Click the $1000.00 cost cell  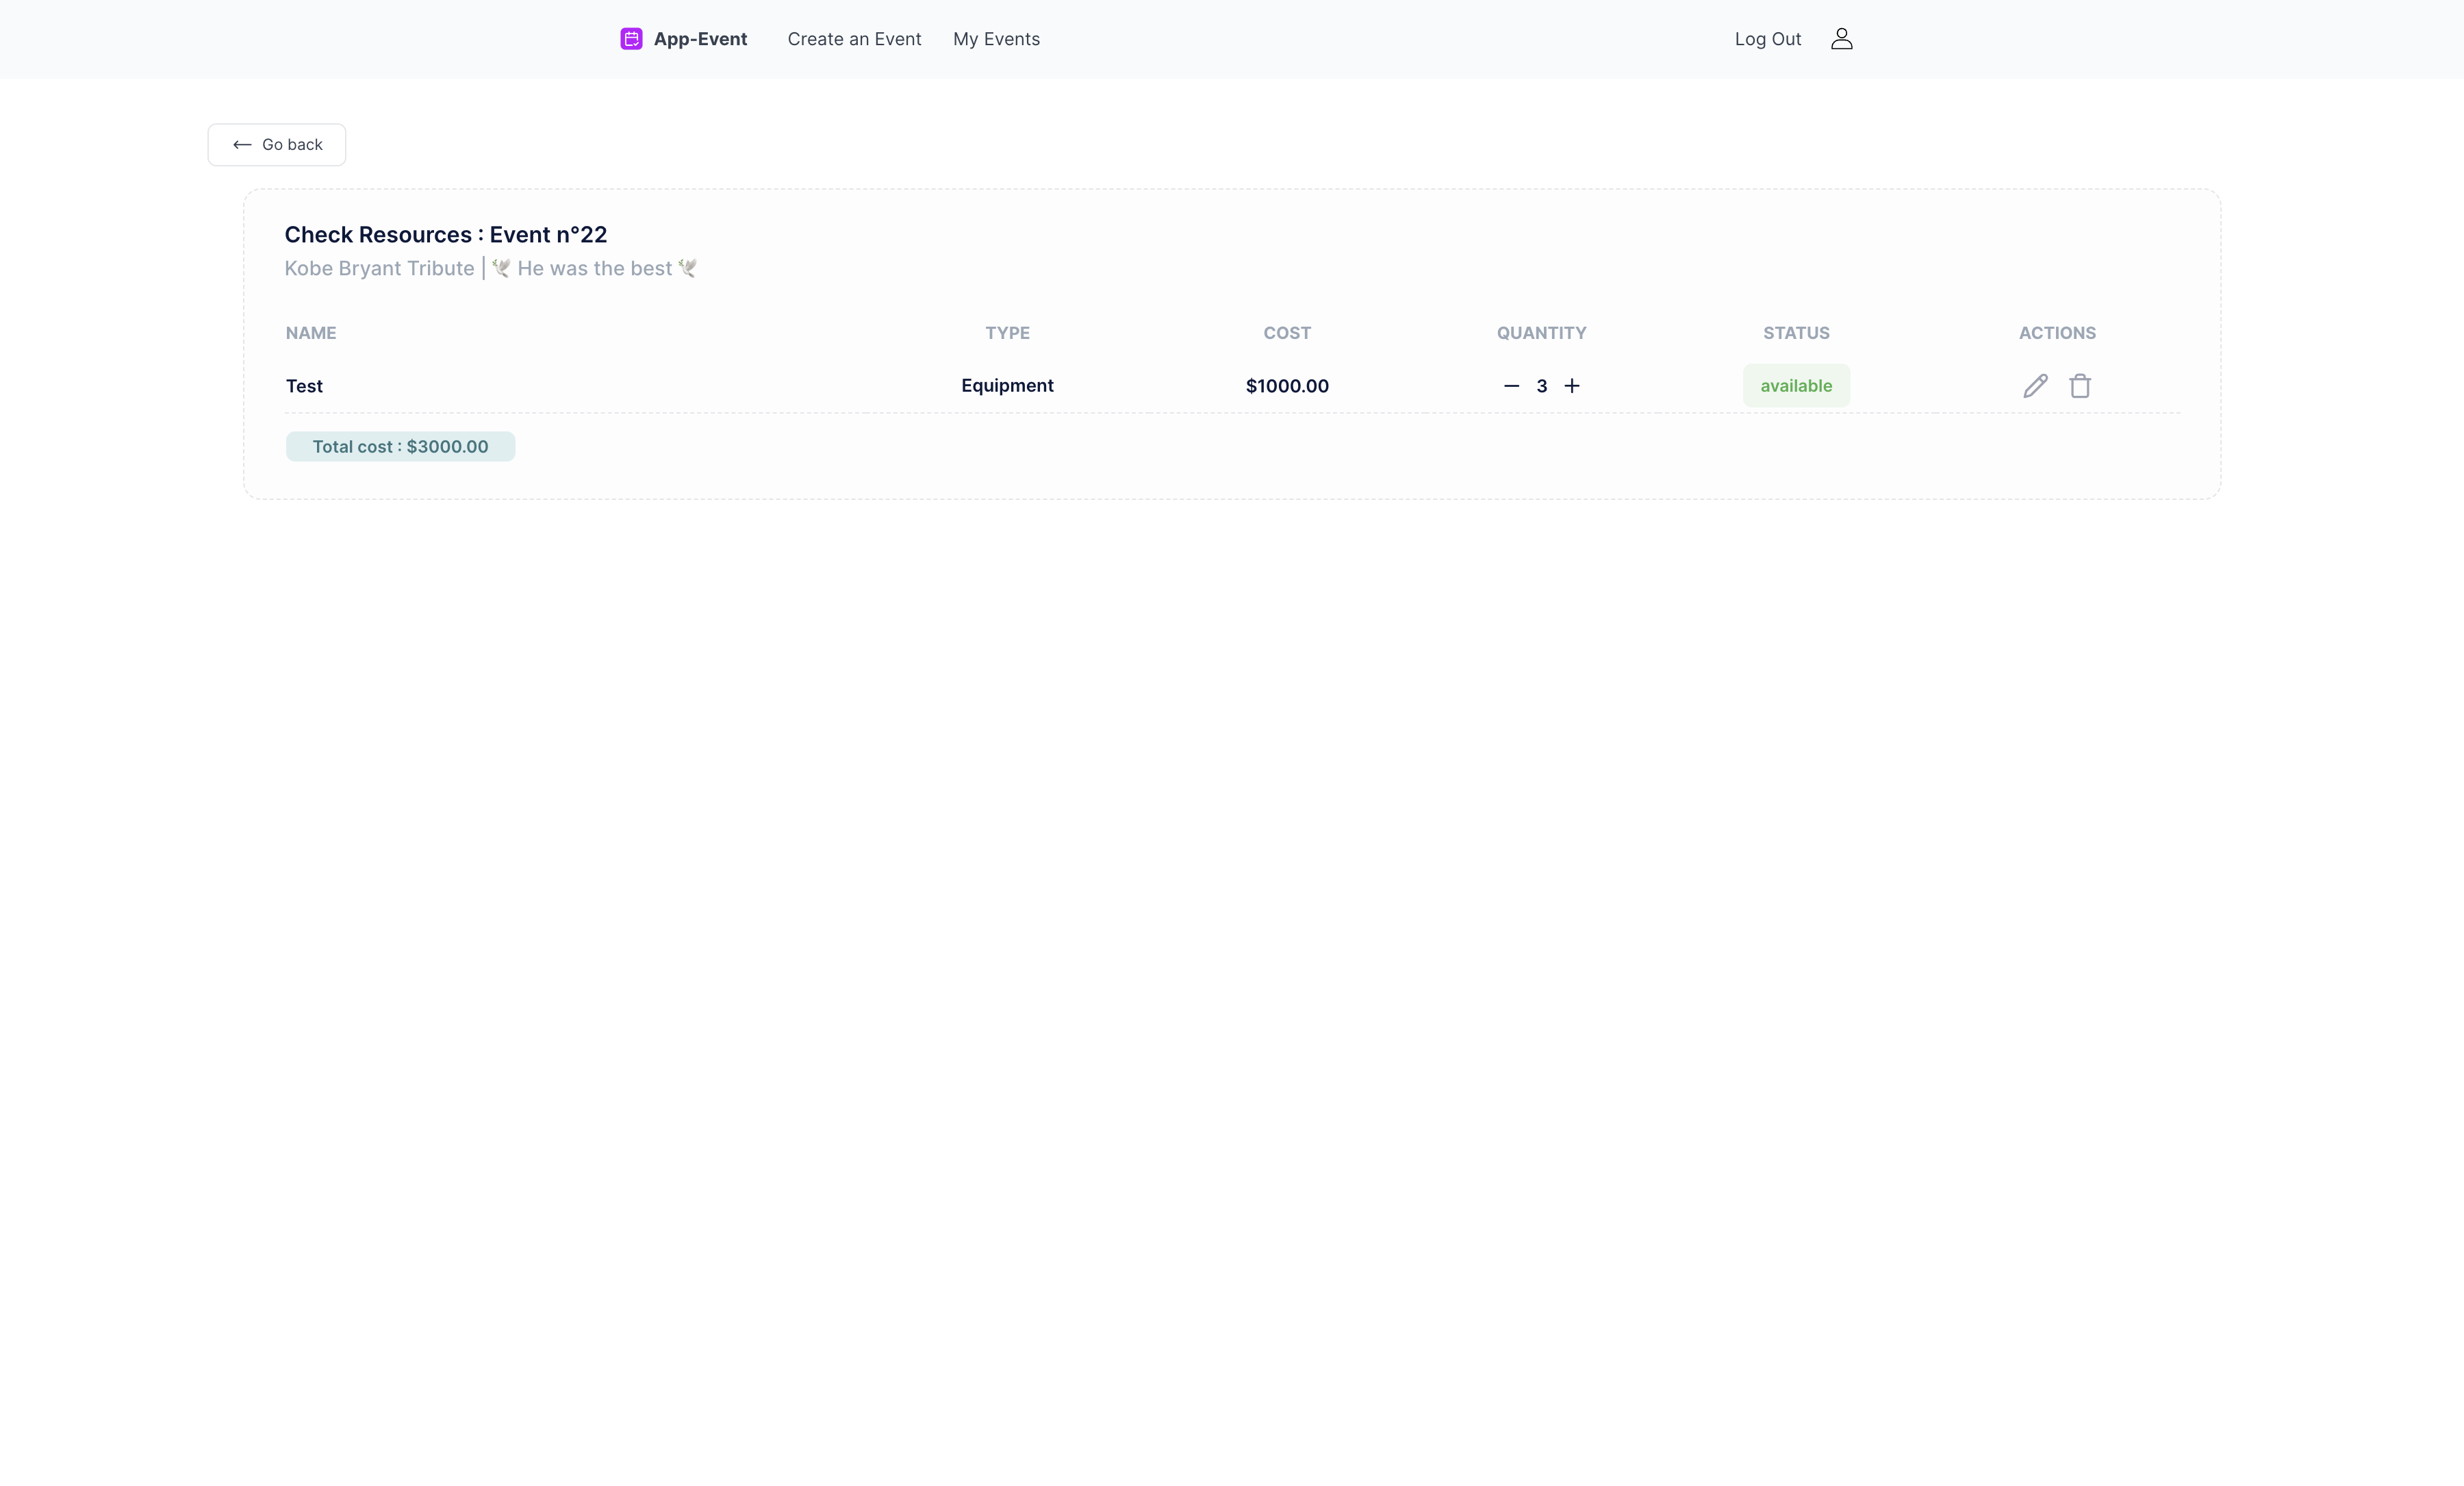coord(1287,386)
